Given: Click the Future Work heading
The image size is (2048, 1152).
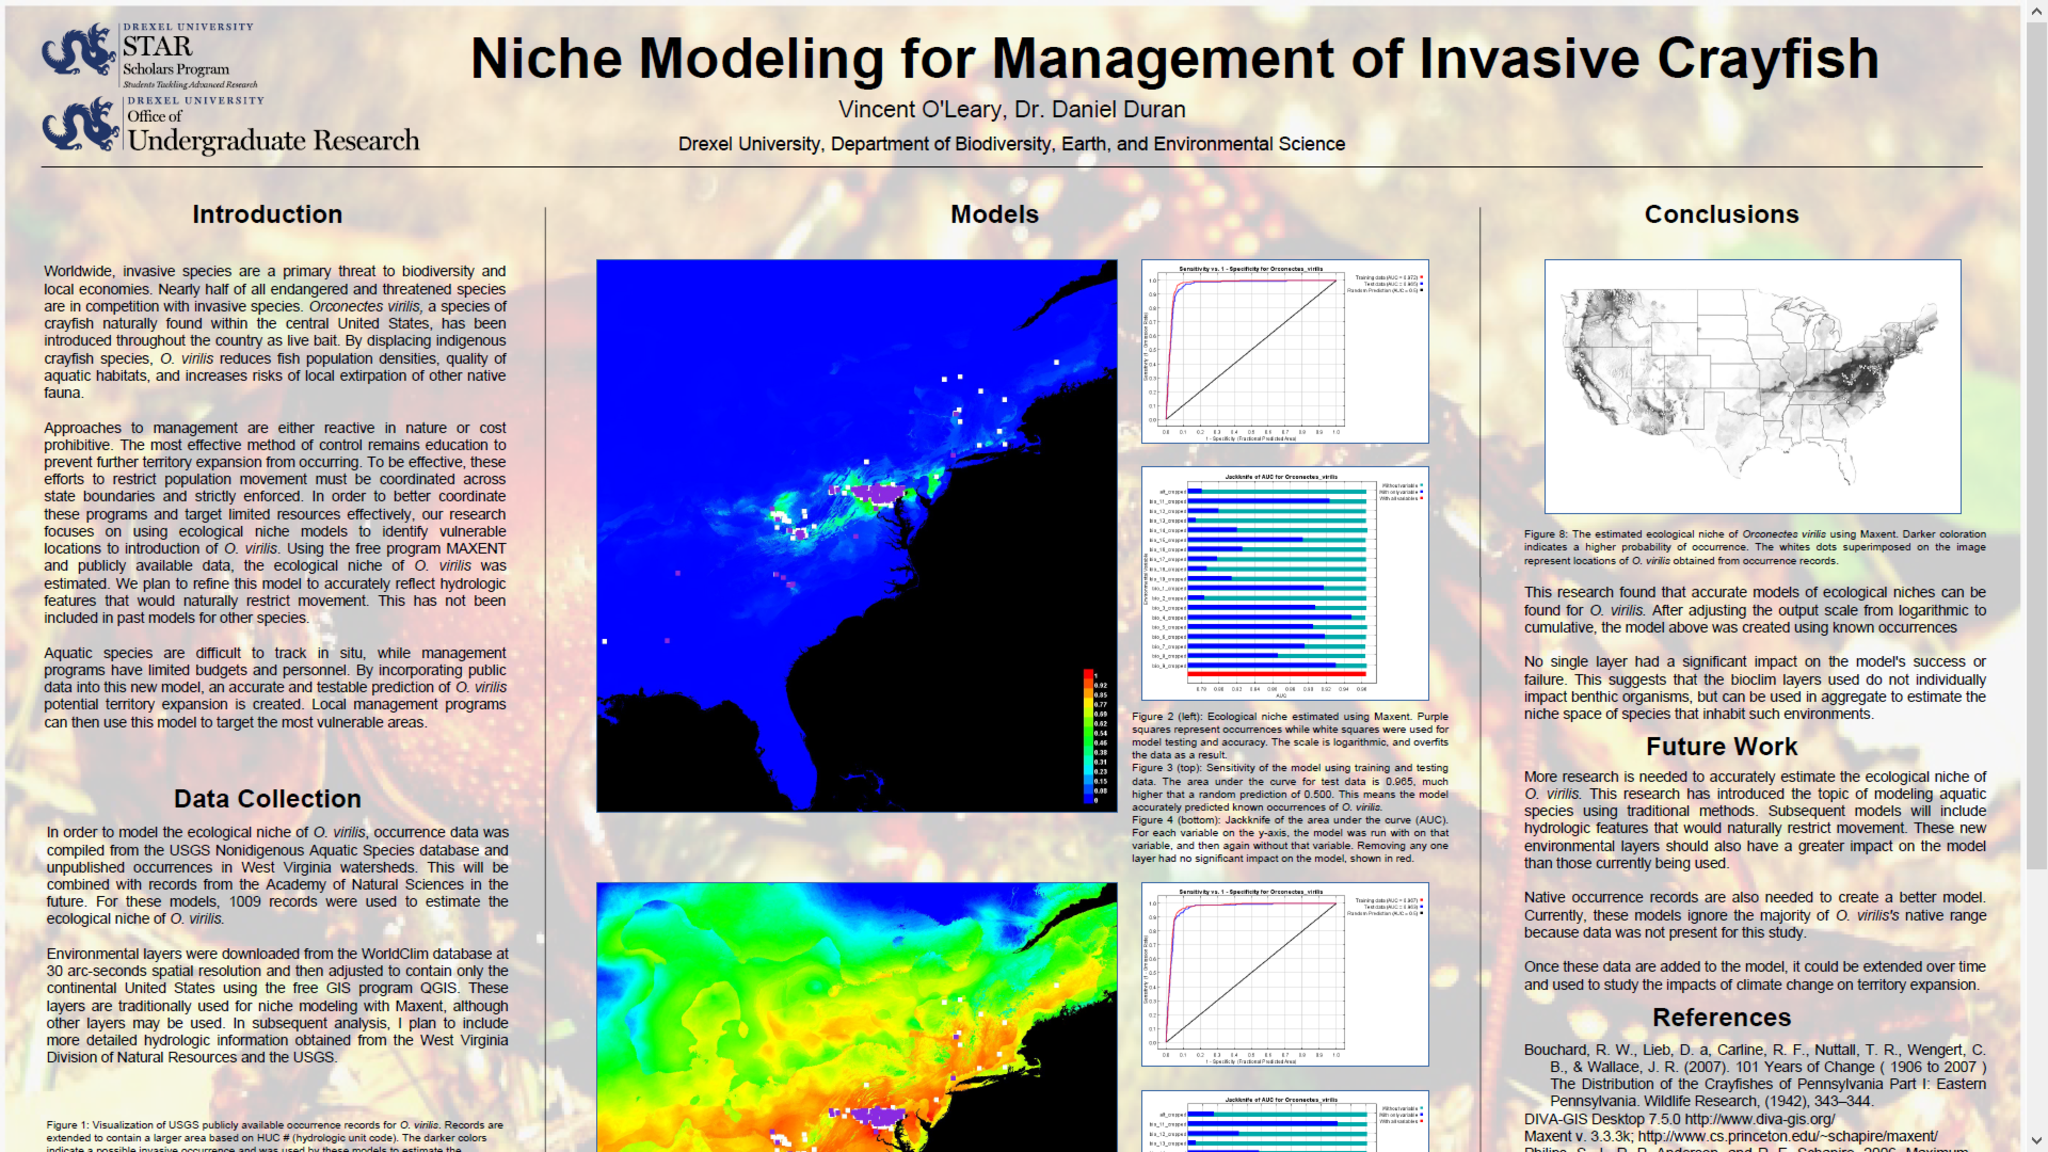Looking at the screenshot, I should tap(1721, 746).
